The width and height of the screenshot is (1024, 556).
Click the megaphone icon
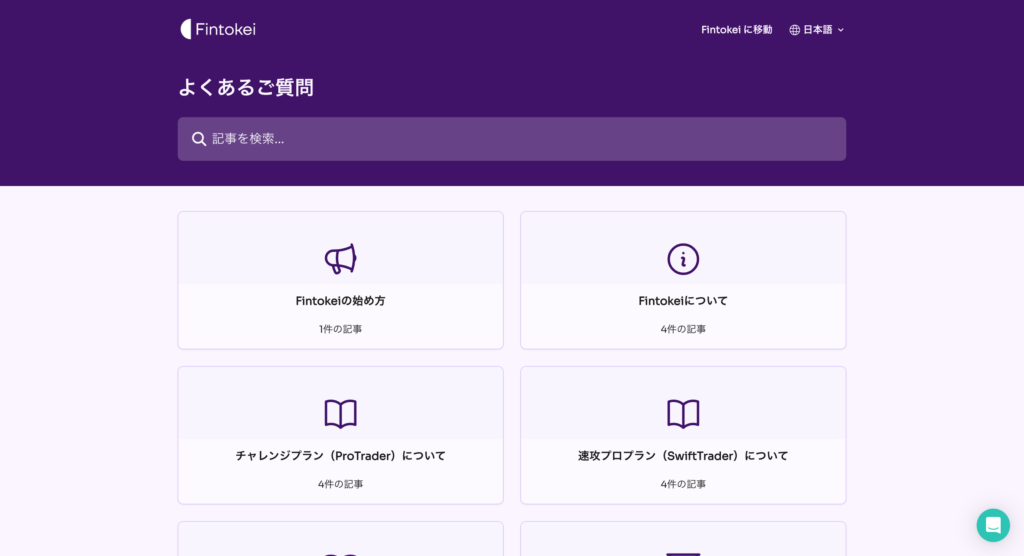[341, 259]
